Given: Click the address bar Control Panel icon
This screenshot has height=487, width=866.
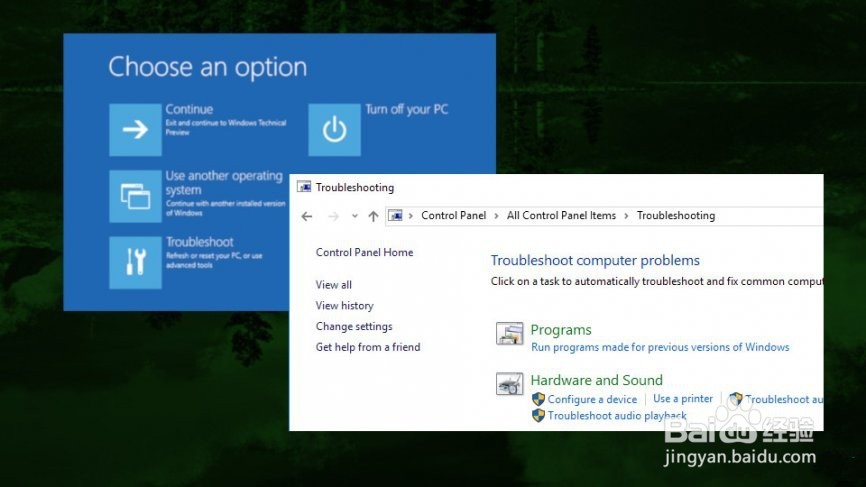Looking at the screenshot, I should tap(395, 215).
